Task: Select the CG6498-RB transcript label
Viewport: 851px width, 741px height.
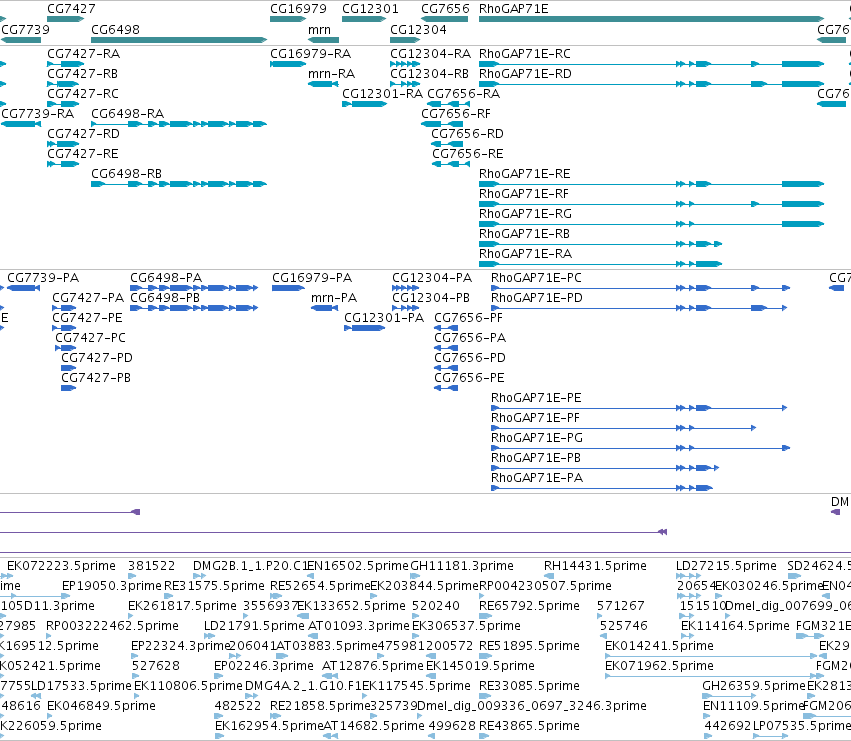Action: pos(126,174)
